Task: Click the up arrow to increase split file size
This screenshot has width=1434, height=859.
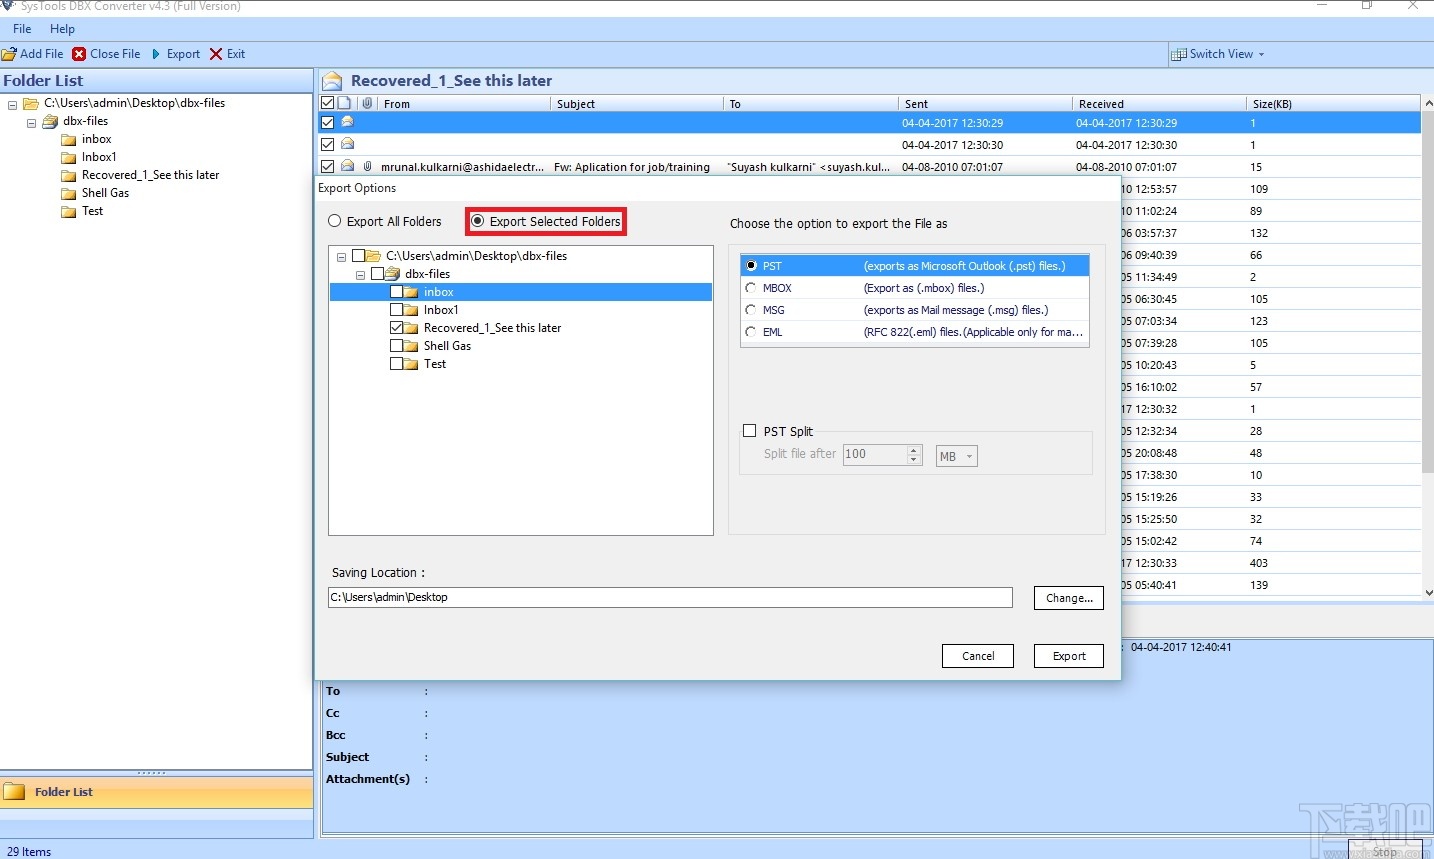Action: [911, 449]
